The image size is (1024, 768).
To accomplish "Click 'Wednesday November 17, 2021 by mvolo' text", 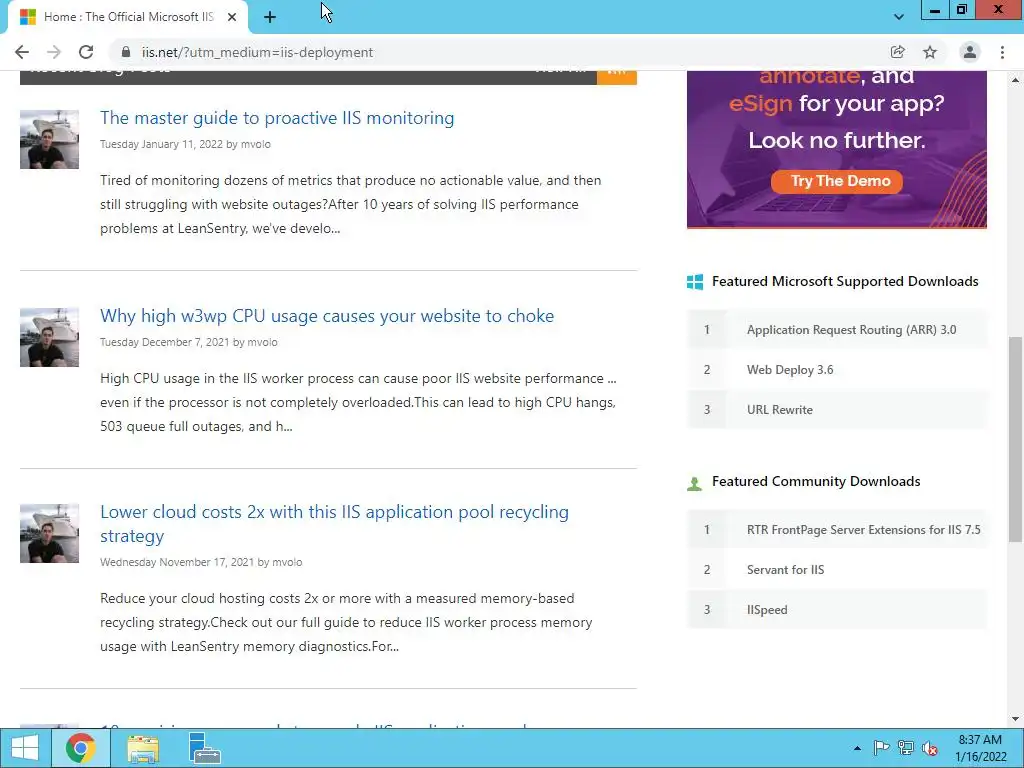I will pyautogui.click(x=201, y=562).
